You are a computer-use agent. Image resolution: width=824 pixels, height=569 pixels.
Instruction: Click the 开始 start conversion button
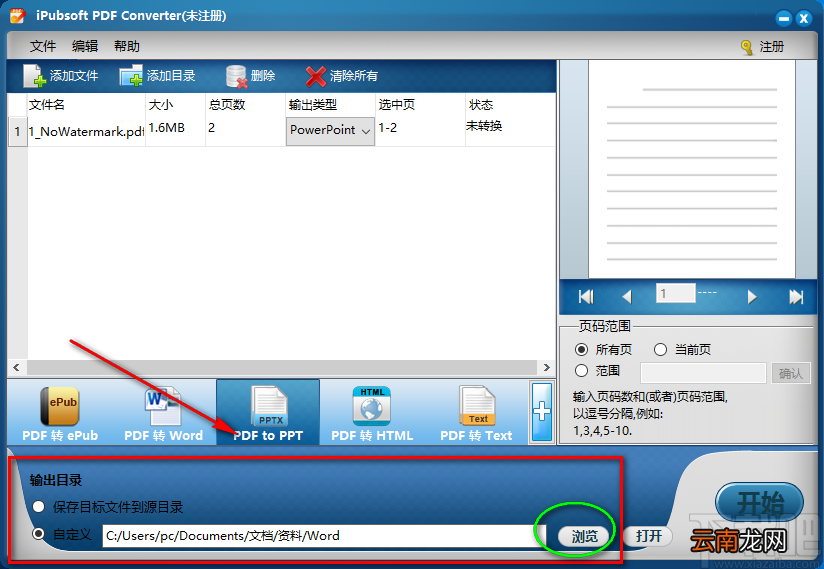click(x=759, y=503)
